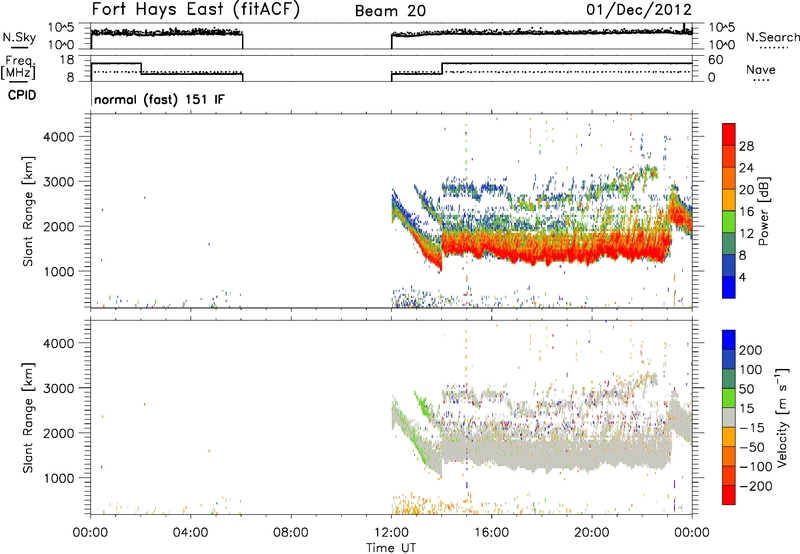The width and height of the screenshot is (800, 554).
Task: Click the '16:00' time tick label
Action: coord(491,533)
